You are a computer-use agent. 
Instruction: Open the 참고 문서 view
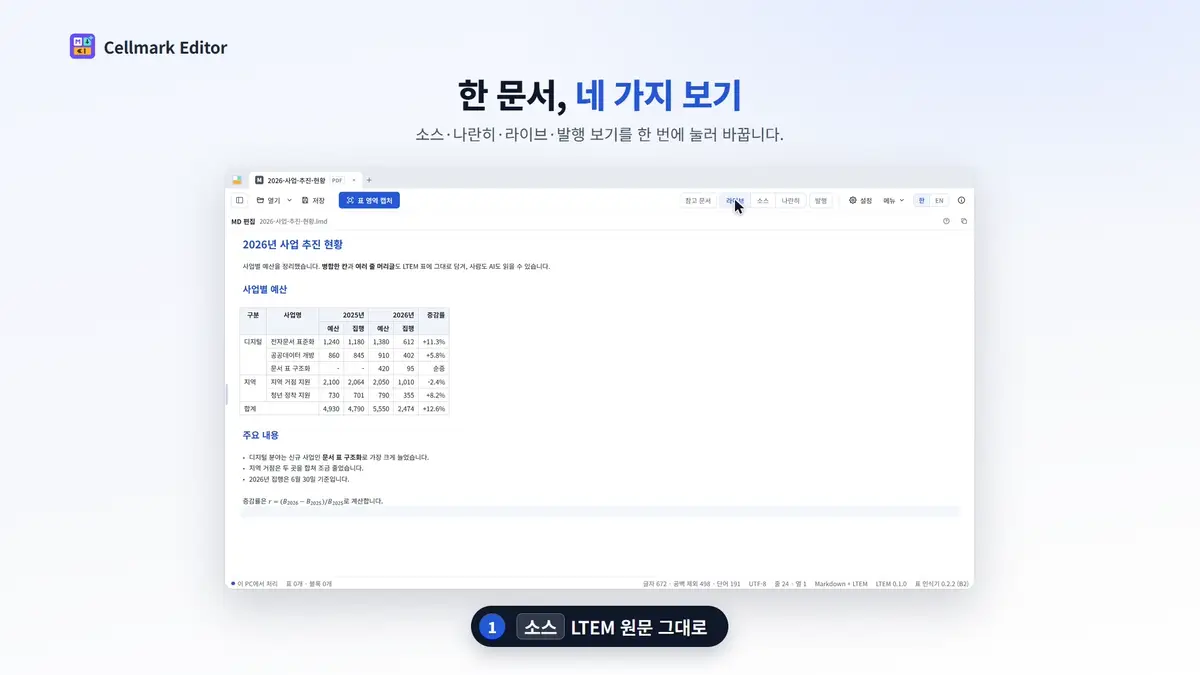(698, 200)
